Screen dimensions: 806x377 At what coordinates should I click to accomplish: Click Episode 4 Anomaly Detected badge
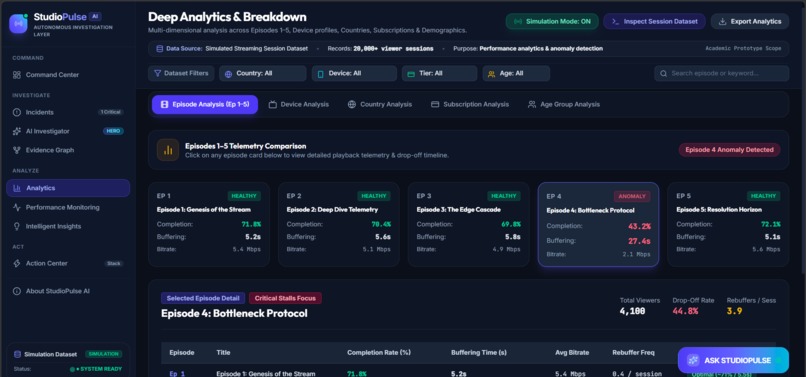729,150
